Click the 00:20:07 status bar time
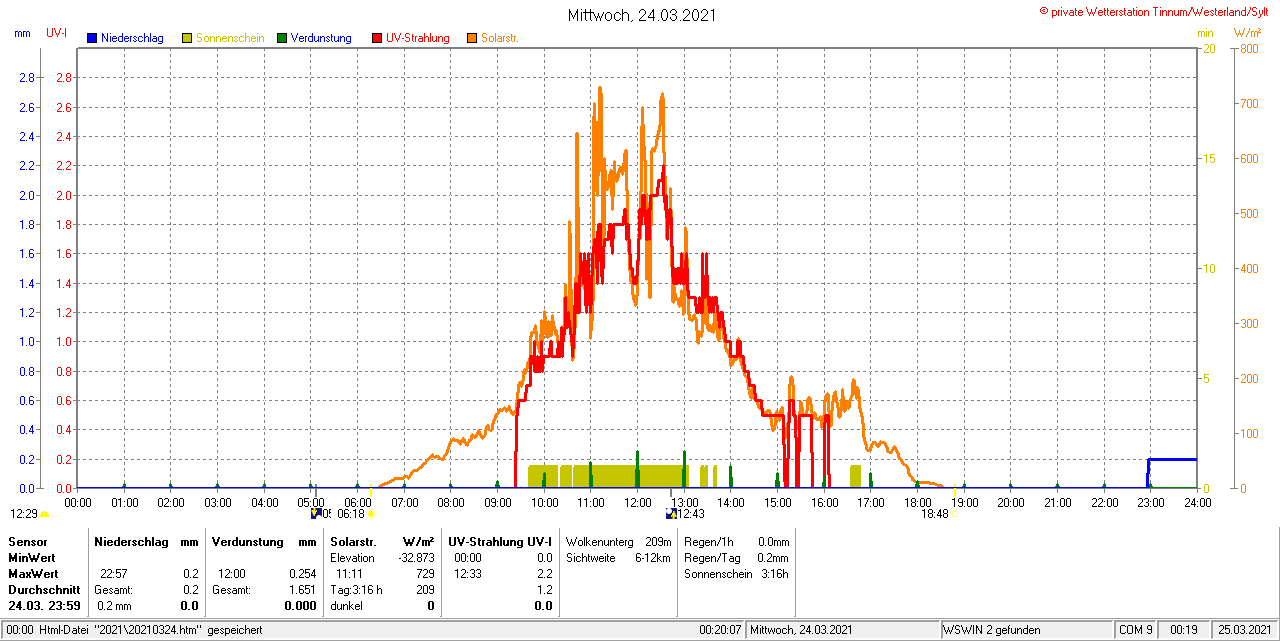This screenshot has height=641, width=1280. point(720,631)
